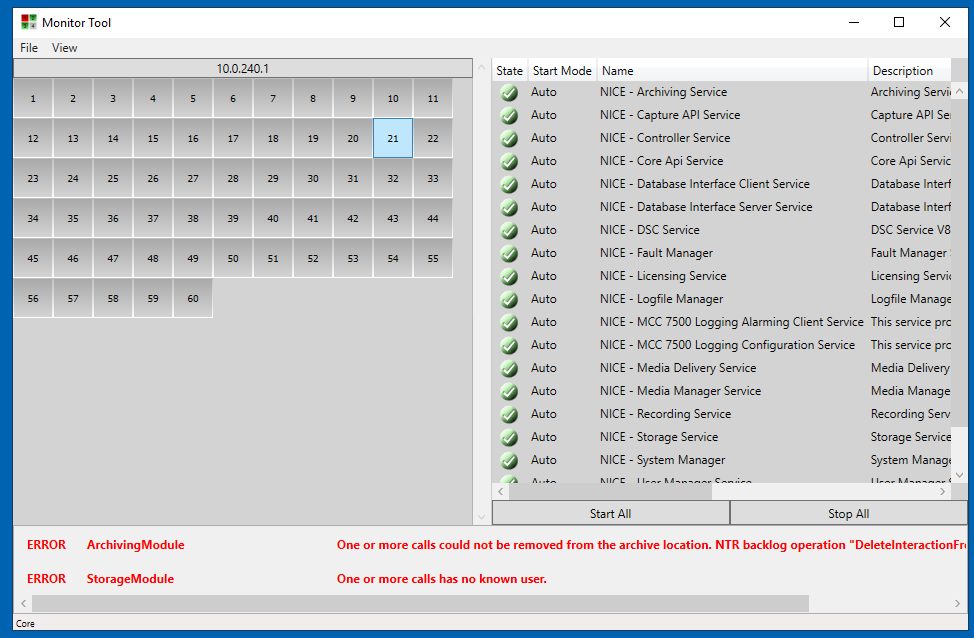Click the state icon for Logfile Manager

pos(509,299)
